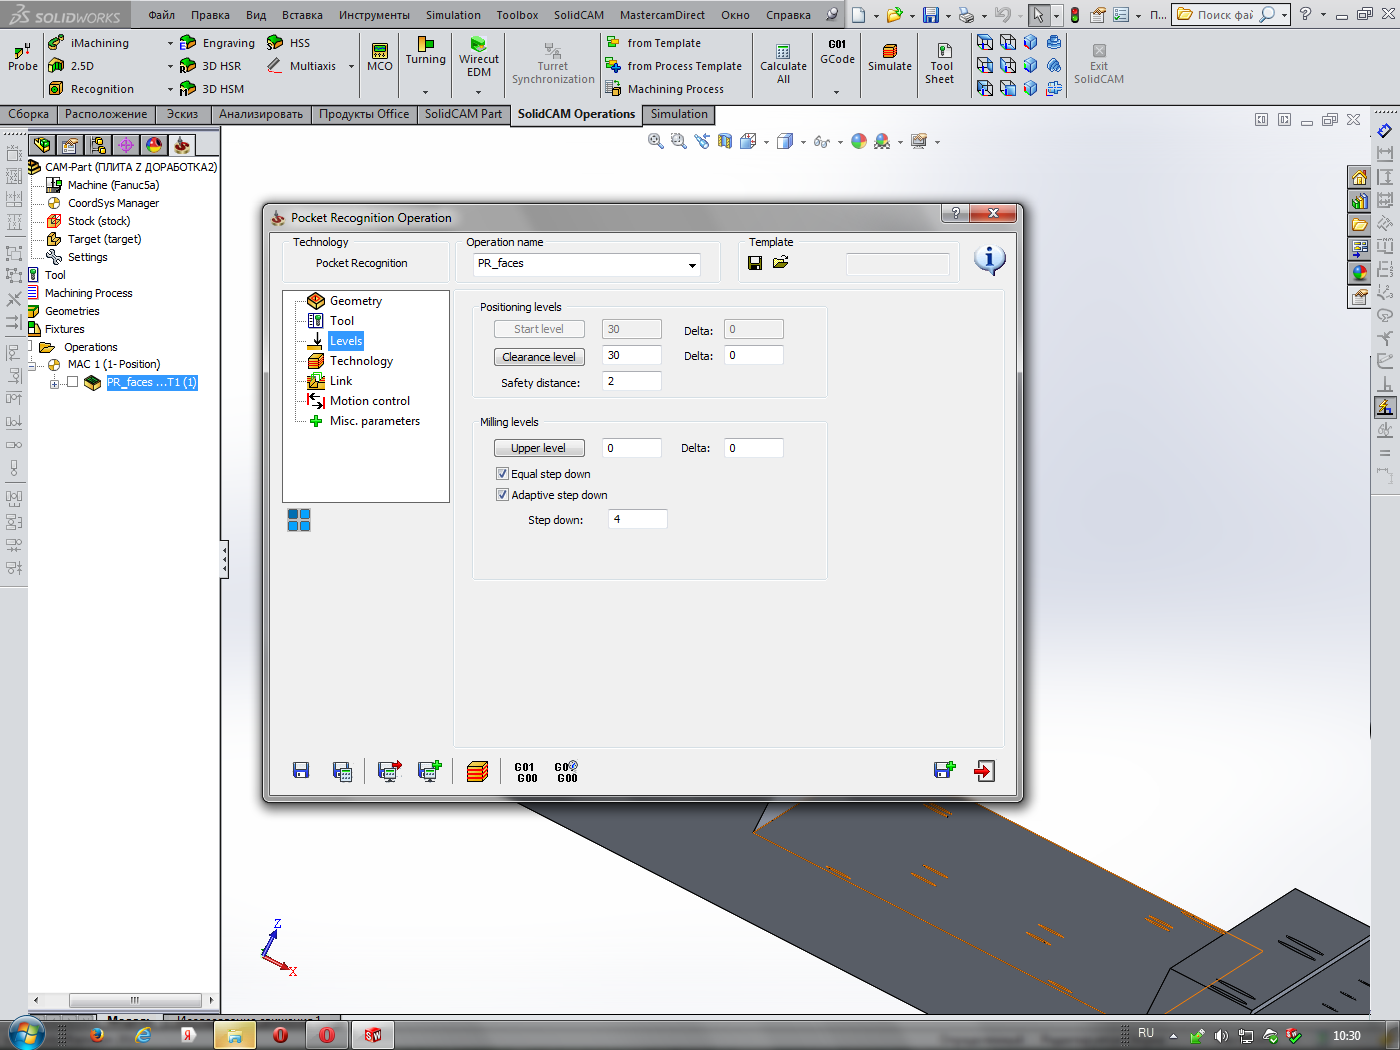Collapse the left feature manager panel
This screenshot has height=1050, width=1400.
tap(224, 560)
